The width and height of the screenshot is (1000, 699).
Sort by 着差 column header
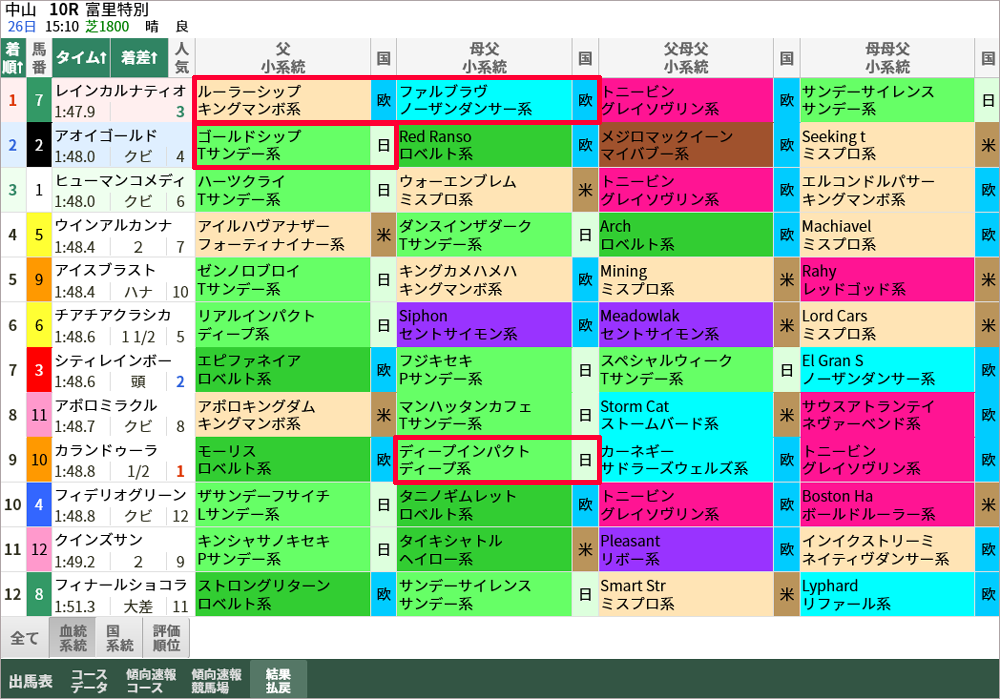pyautogui.click(x=139, y=58)
